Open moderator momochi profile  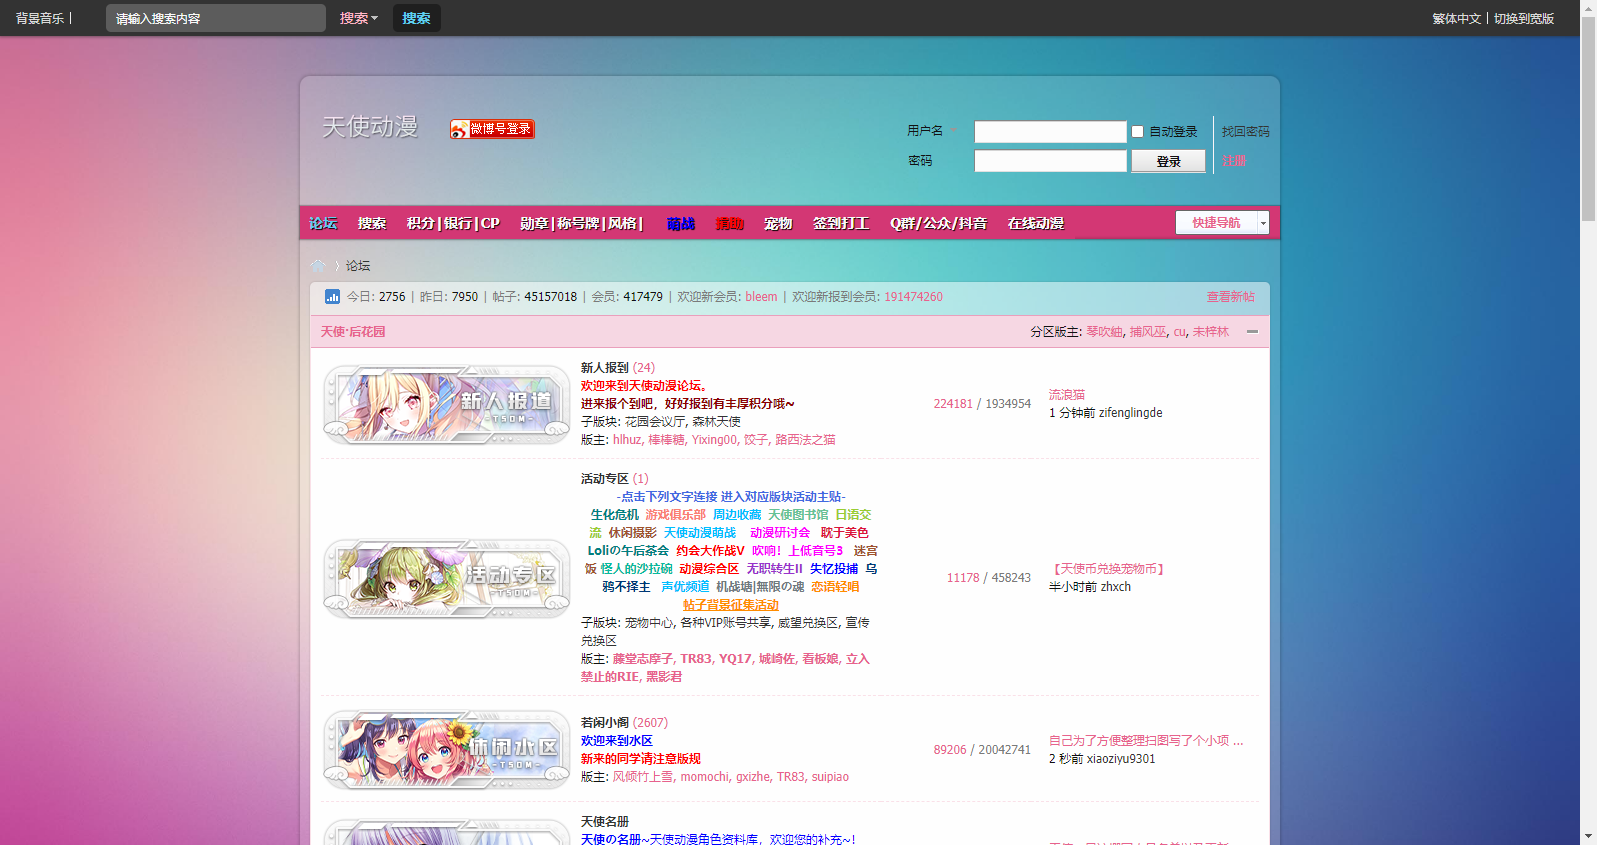[x=705, y=777]
